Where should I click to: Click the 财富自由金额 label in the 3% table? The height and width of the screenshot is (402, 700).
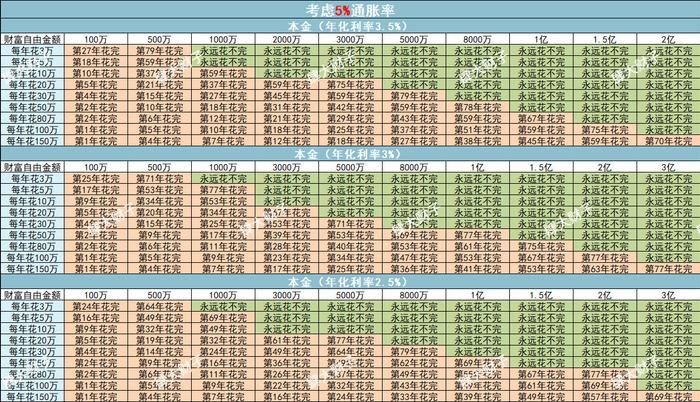[33, 167]
